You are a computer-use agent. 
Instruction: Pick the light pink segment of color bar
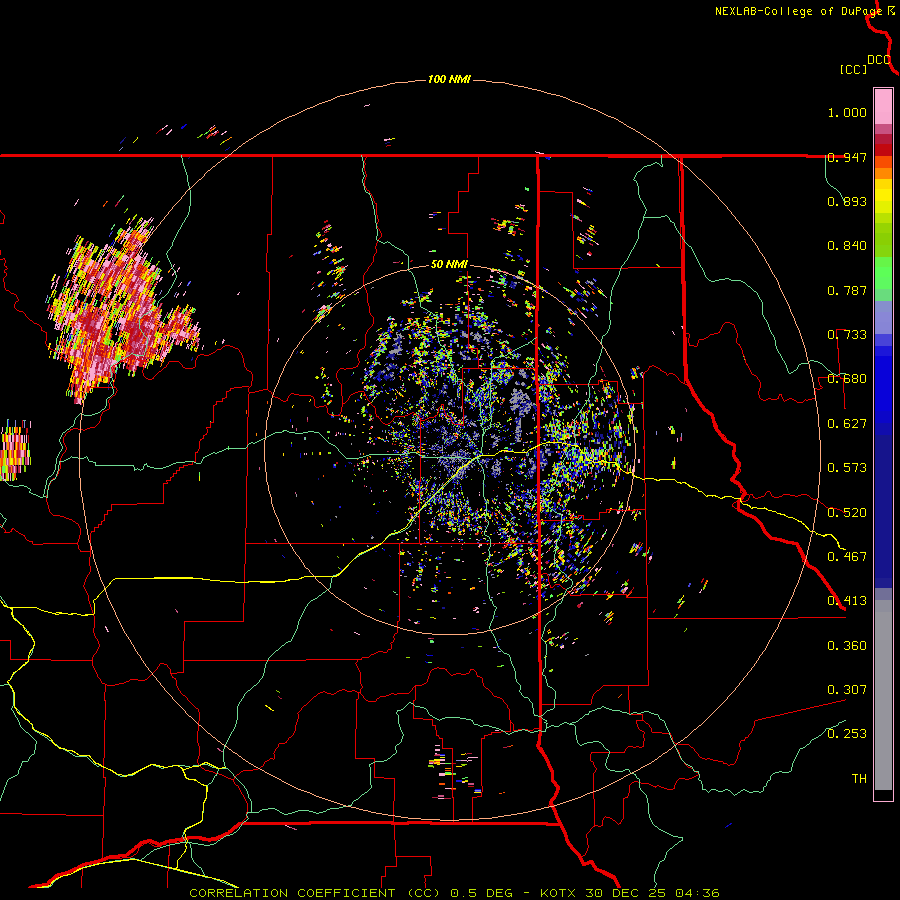883,106
